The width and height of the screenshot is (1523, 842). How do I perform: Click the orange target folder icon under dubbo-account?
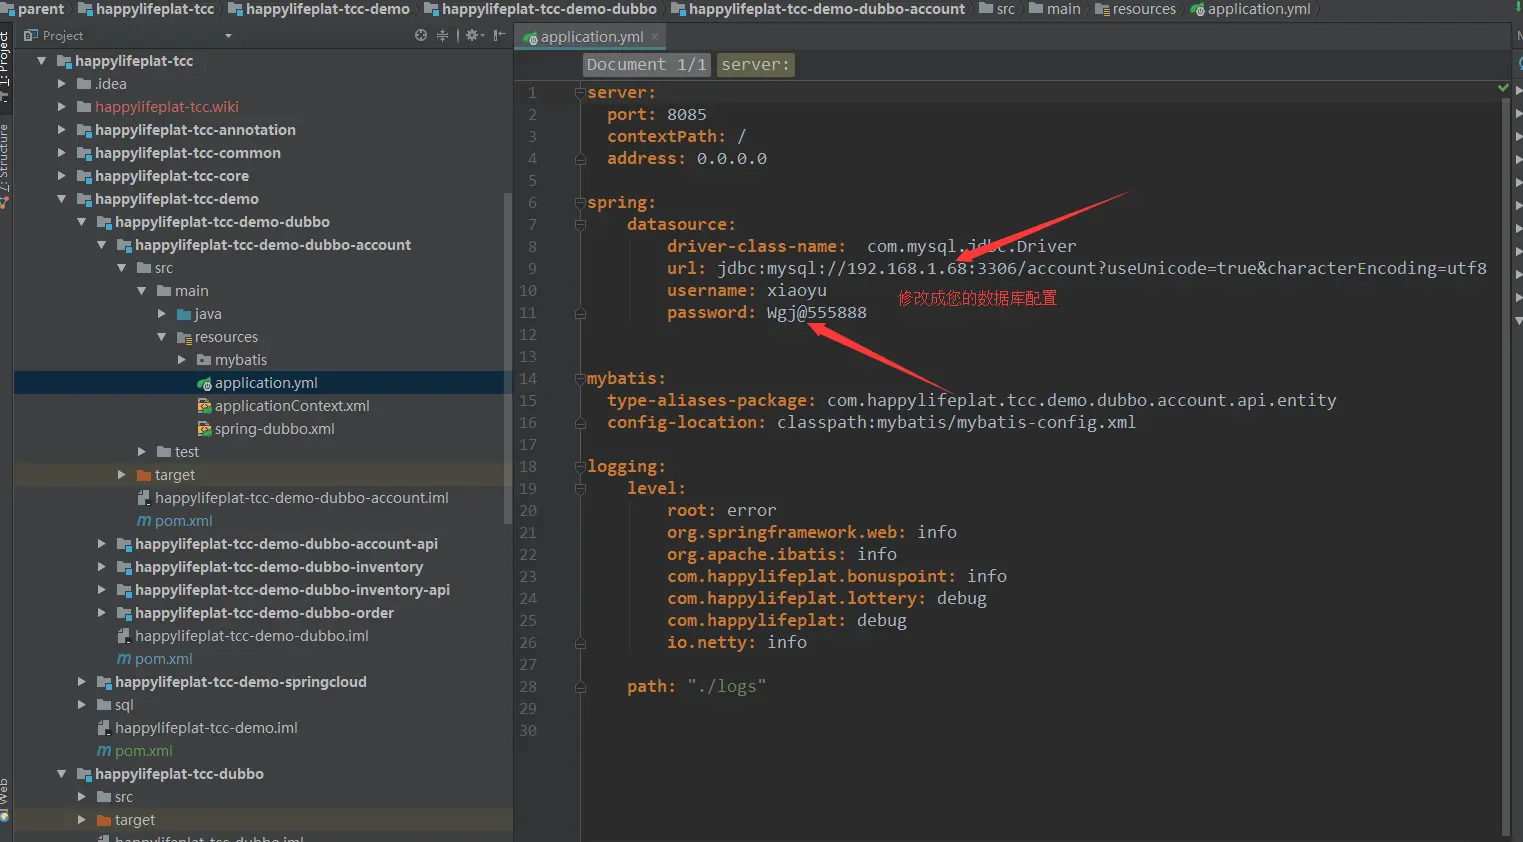click(144, 475)
